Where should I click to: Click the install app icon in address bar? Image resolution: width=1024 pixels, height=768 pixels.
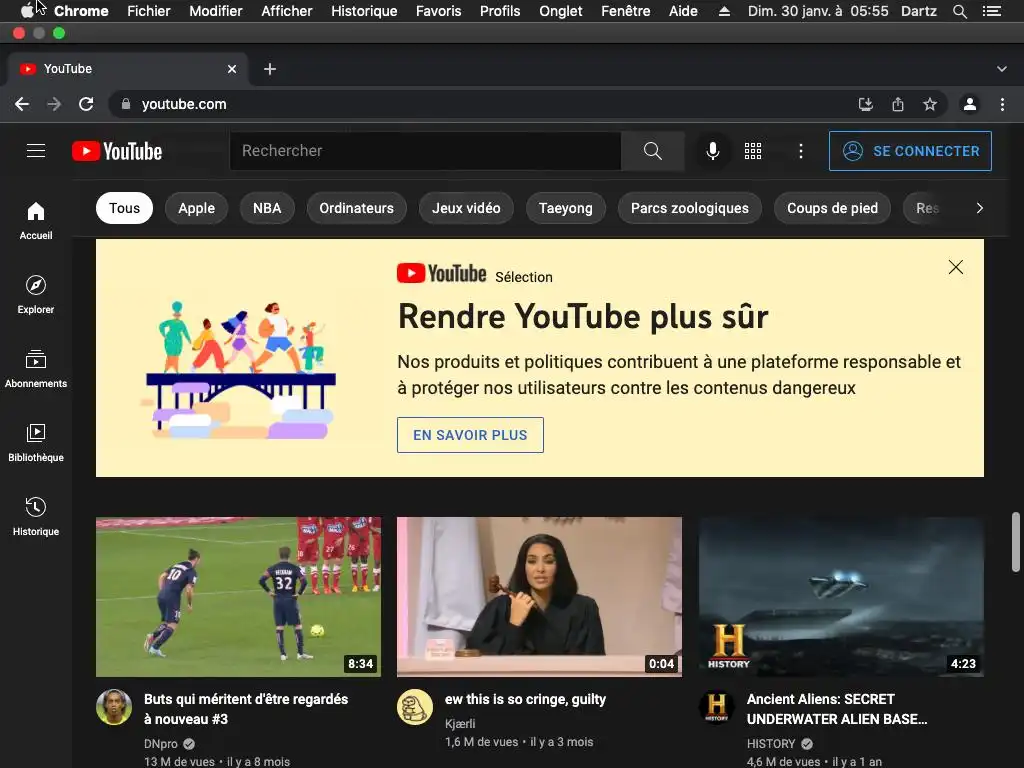click(x=866, y=104)
